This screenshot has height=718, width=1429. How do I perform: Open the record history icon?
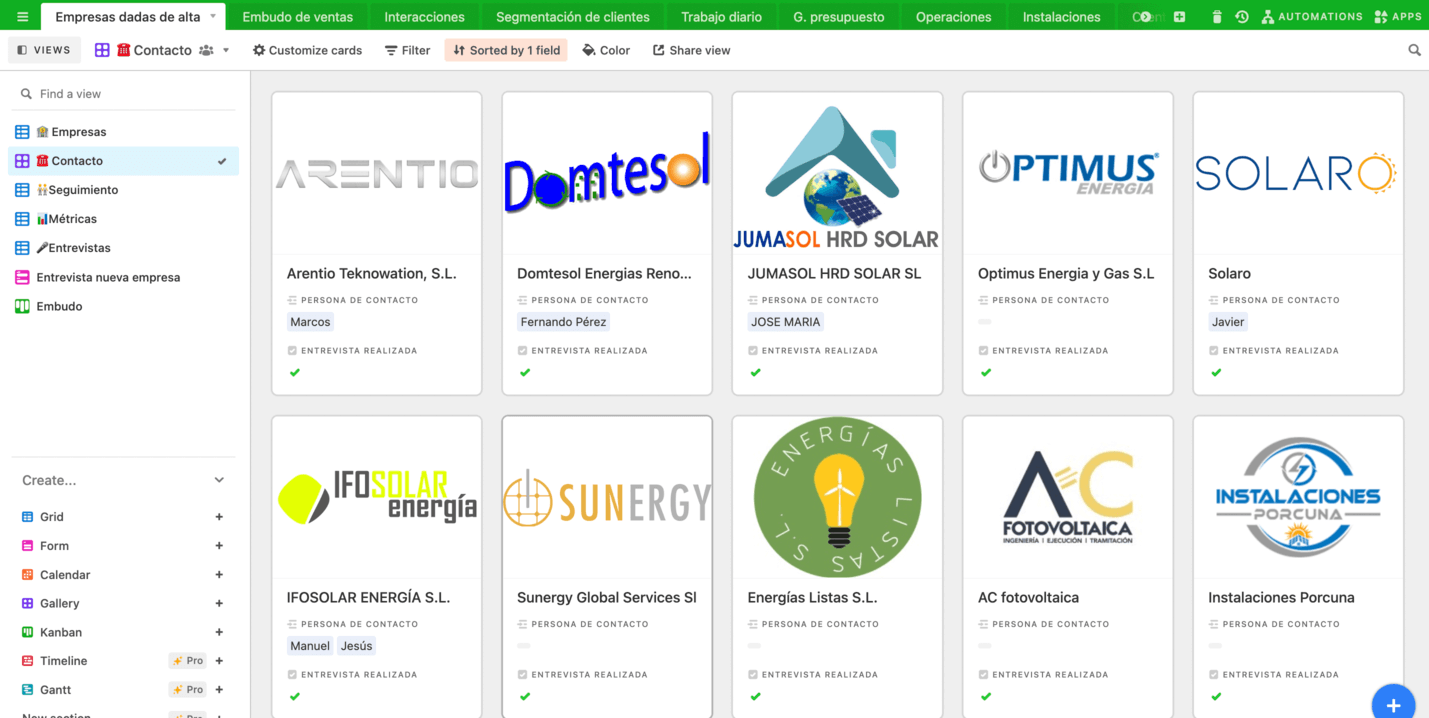tap(1241, 15)
